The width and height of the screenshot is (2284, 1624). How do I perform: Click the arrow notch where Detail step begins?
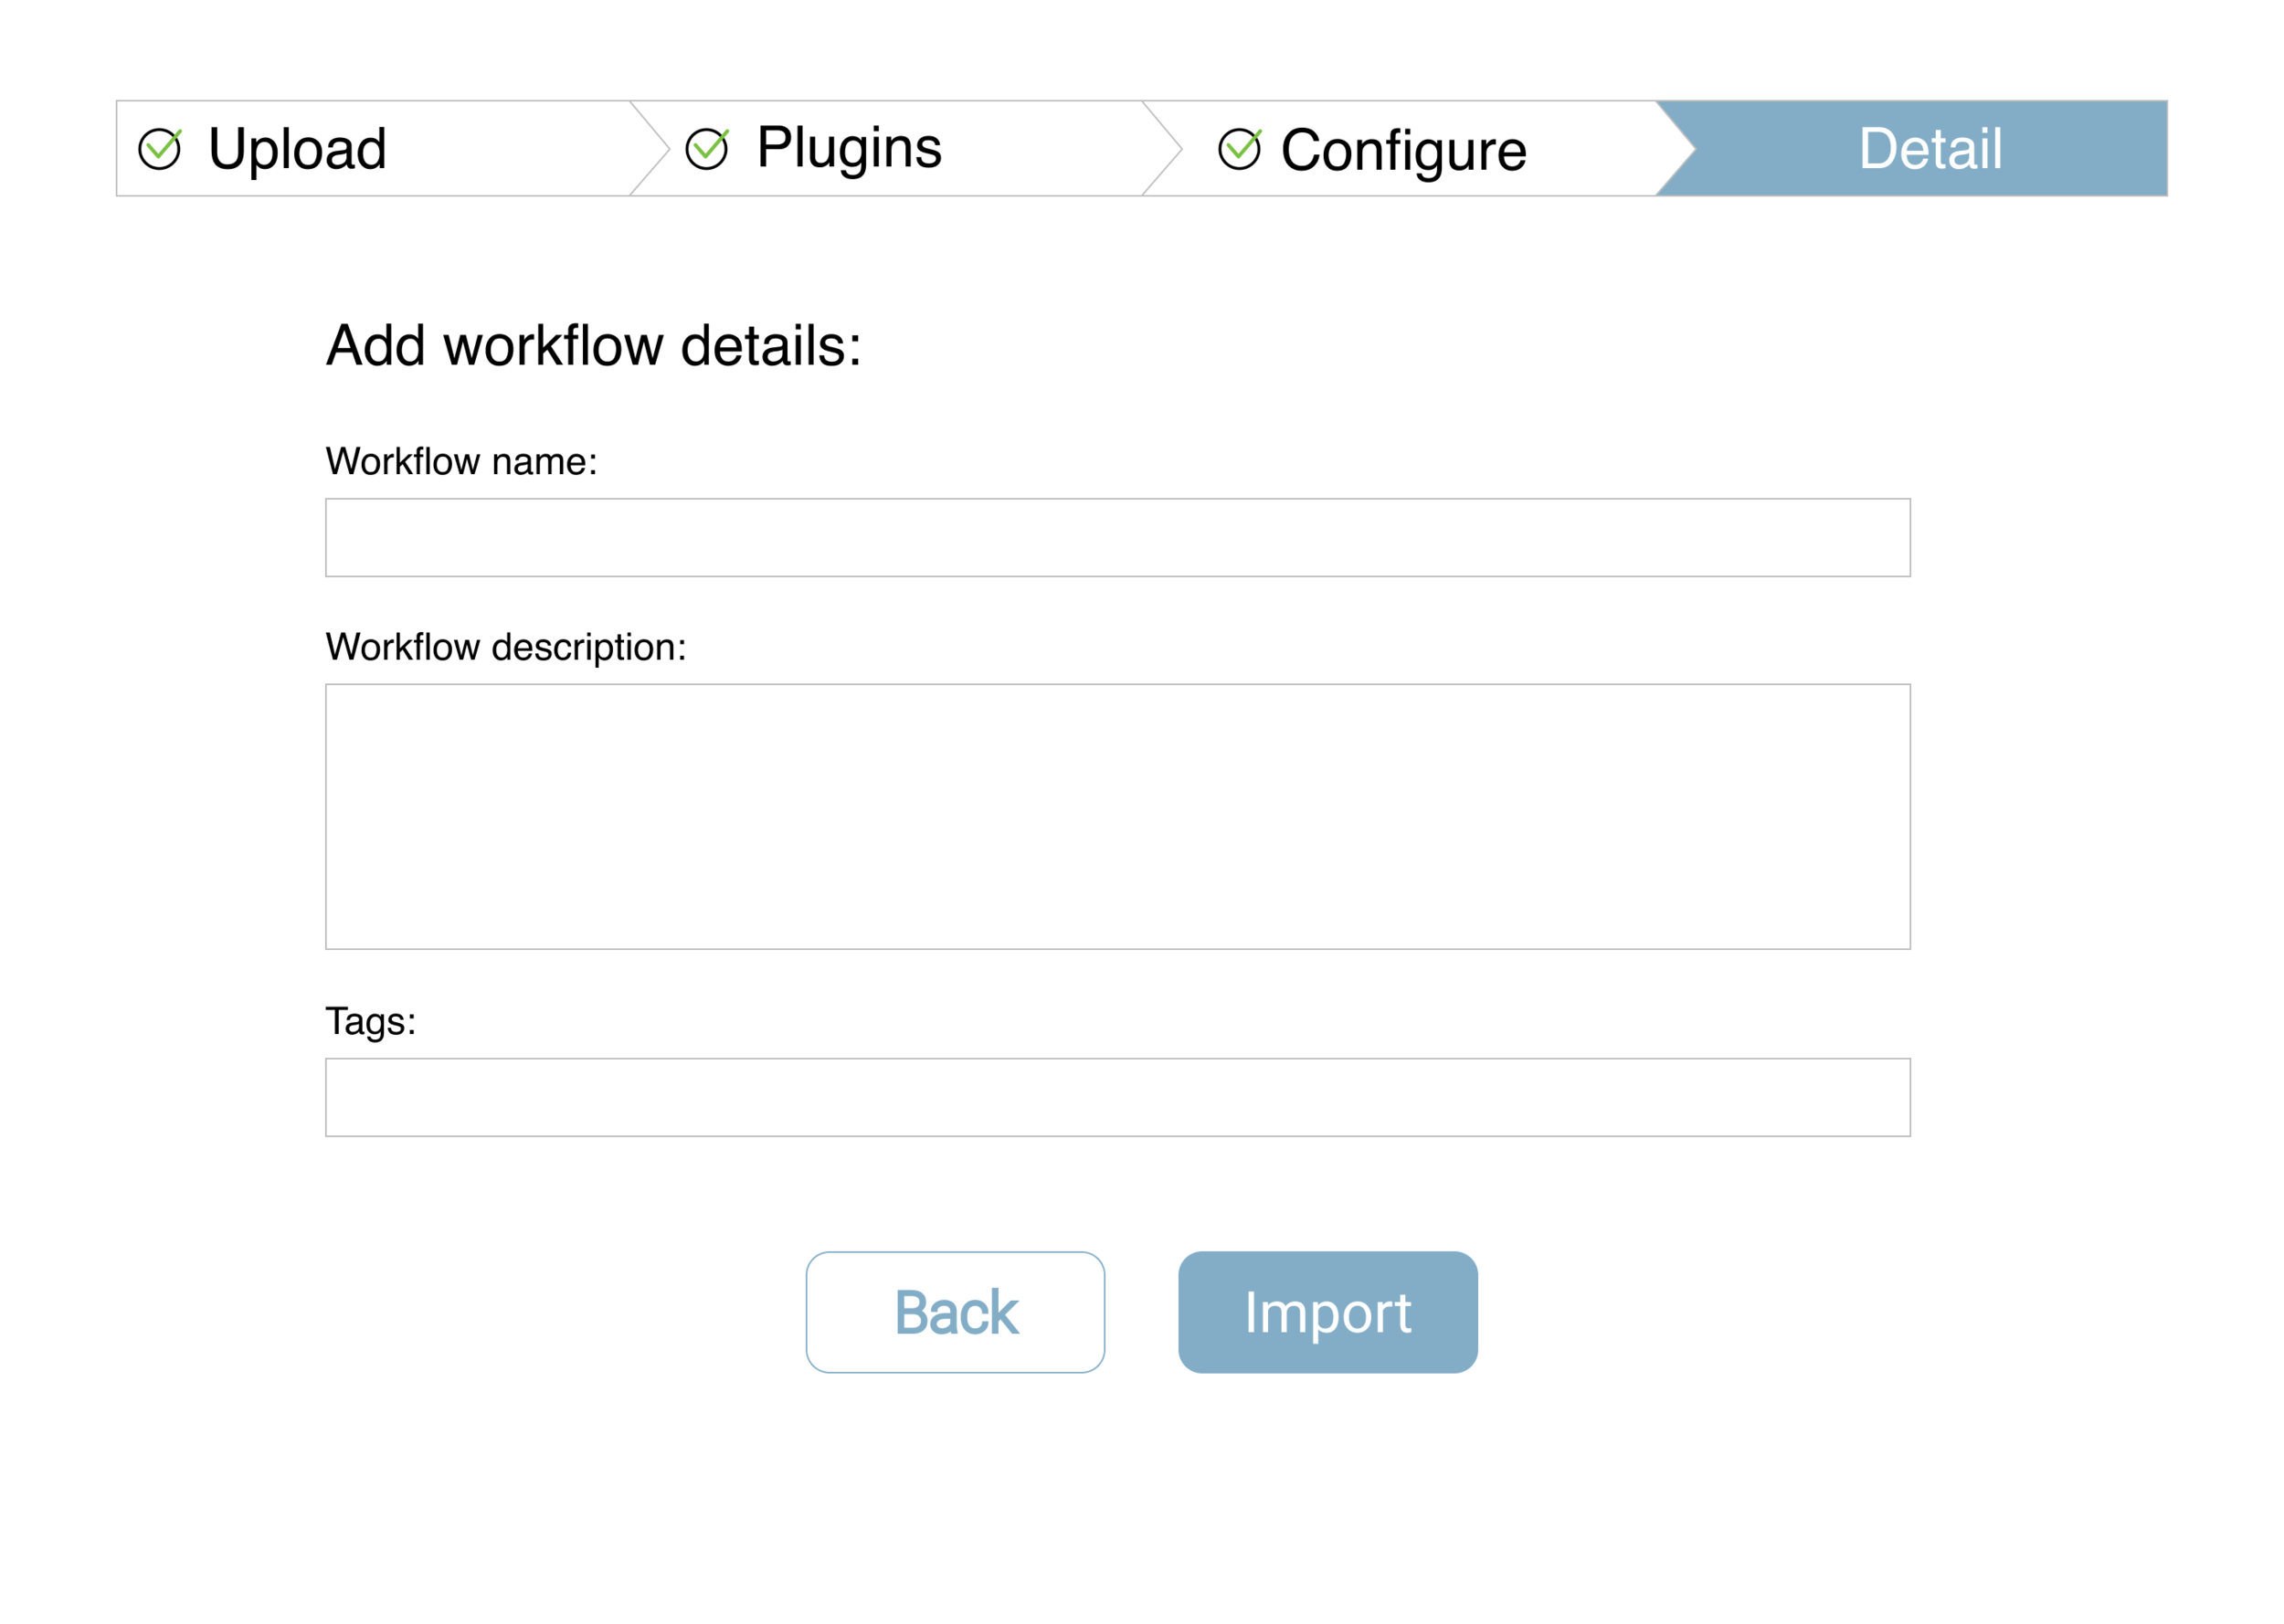pos(1676,148)
